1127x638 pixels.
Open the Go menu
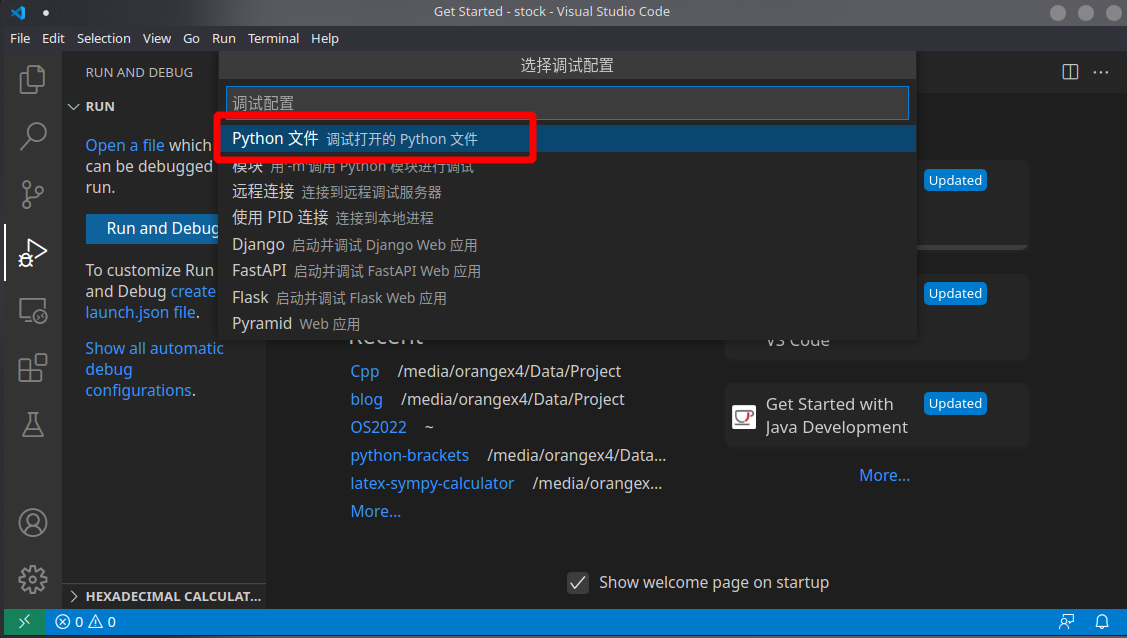point(191,38)
